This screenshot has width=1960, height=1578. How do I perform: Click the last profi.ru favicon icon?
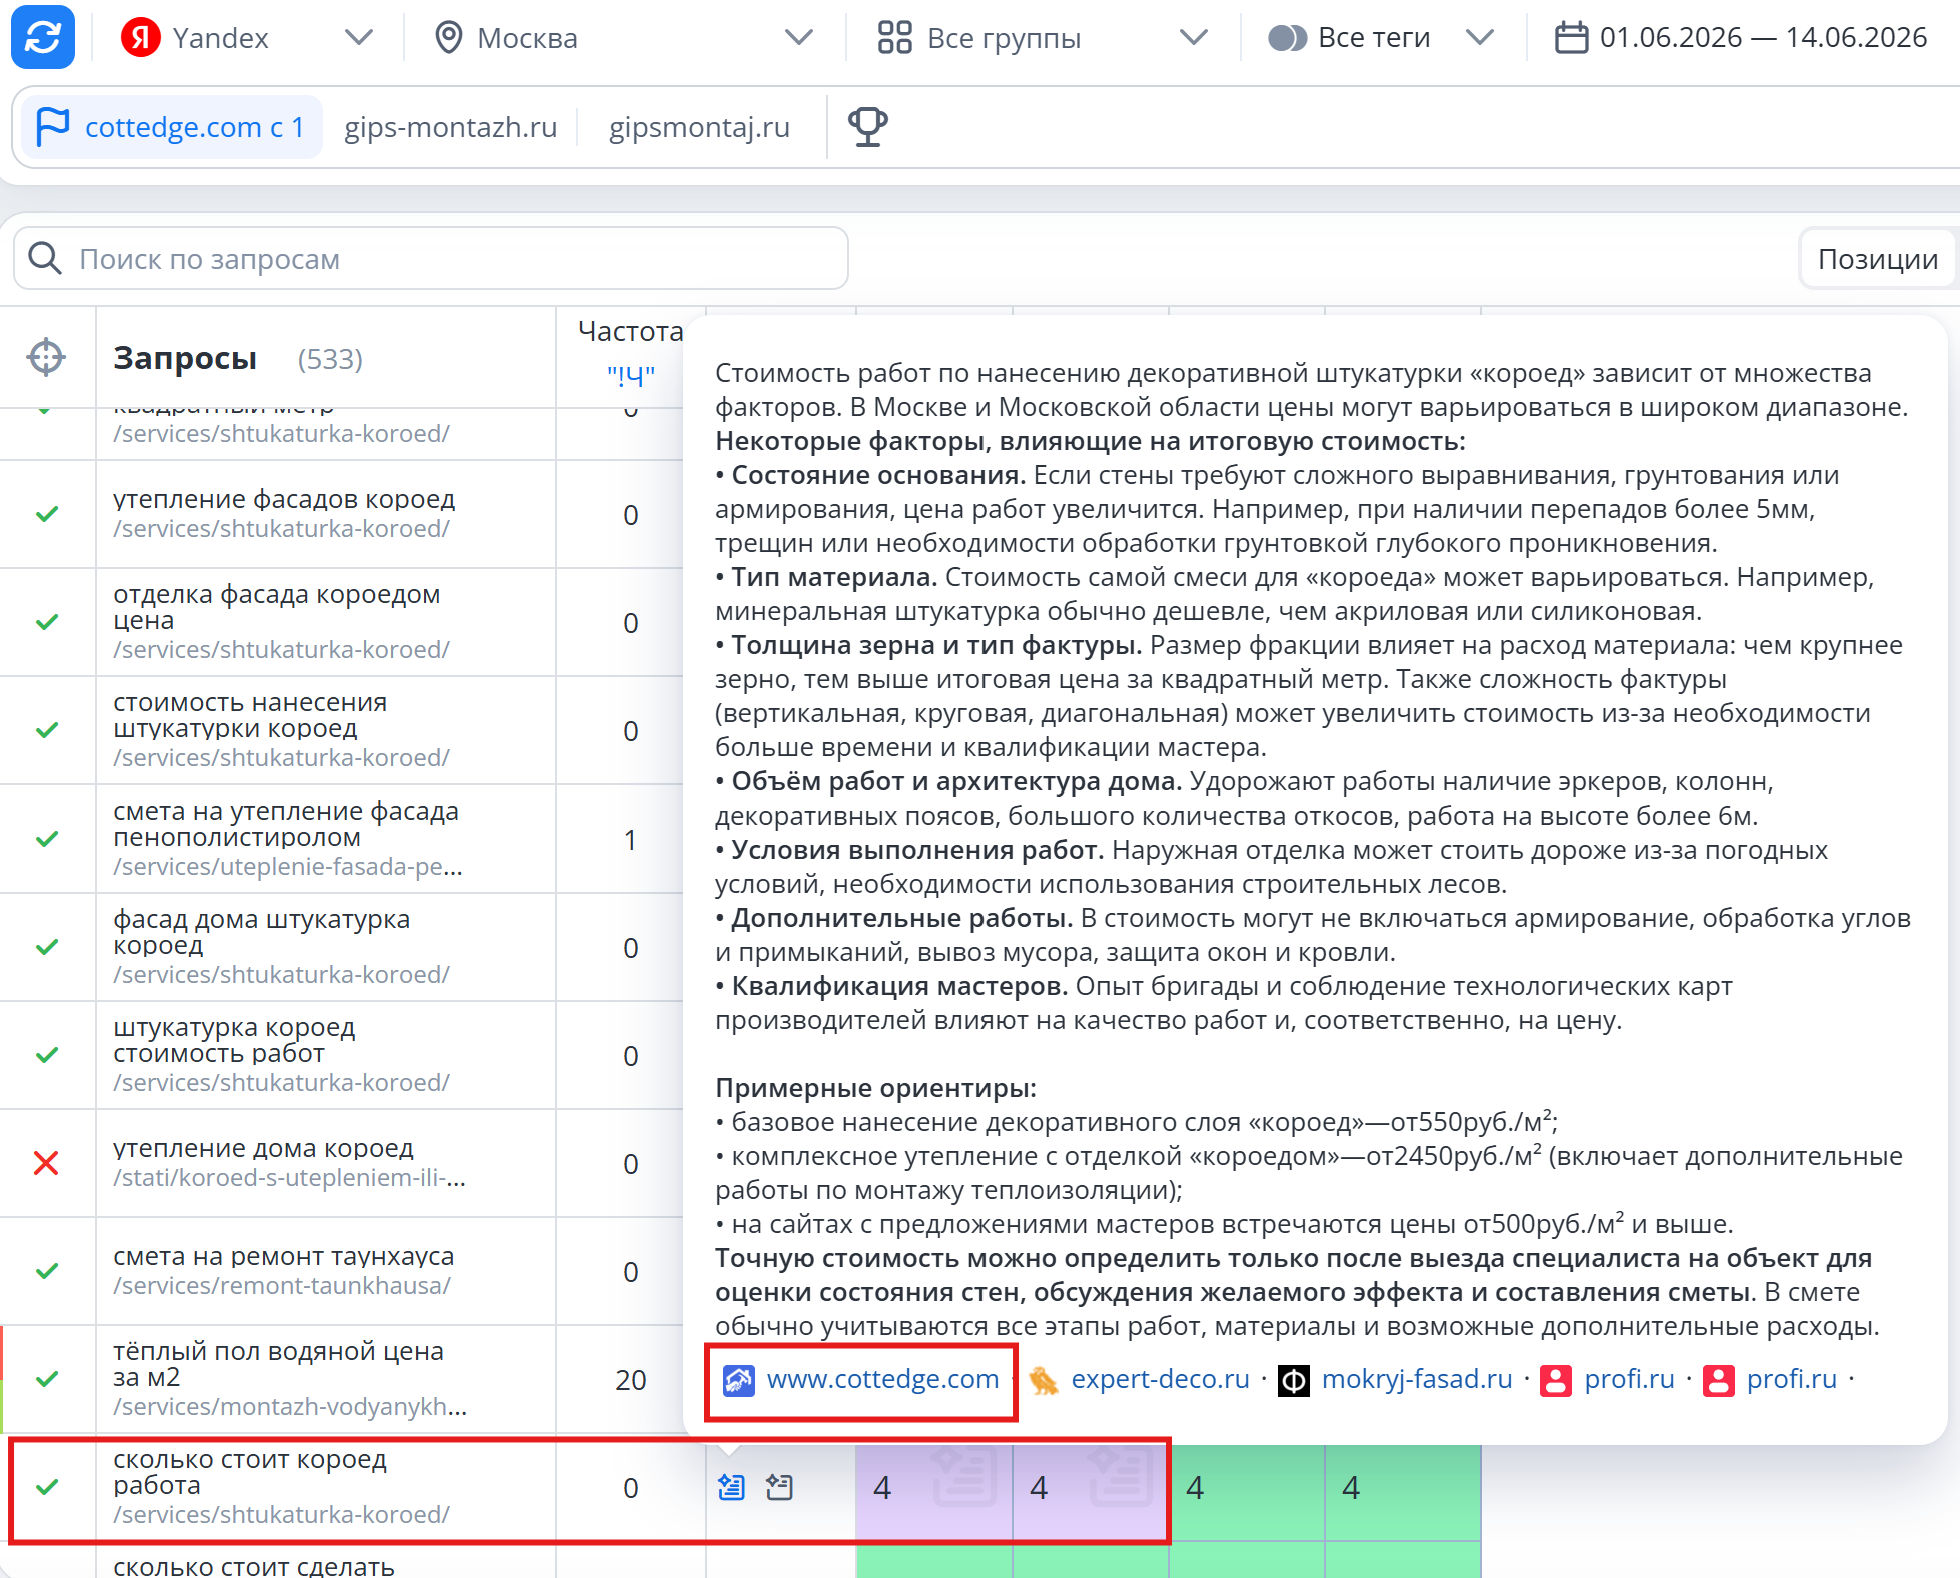tap(1718, 1381)
